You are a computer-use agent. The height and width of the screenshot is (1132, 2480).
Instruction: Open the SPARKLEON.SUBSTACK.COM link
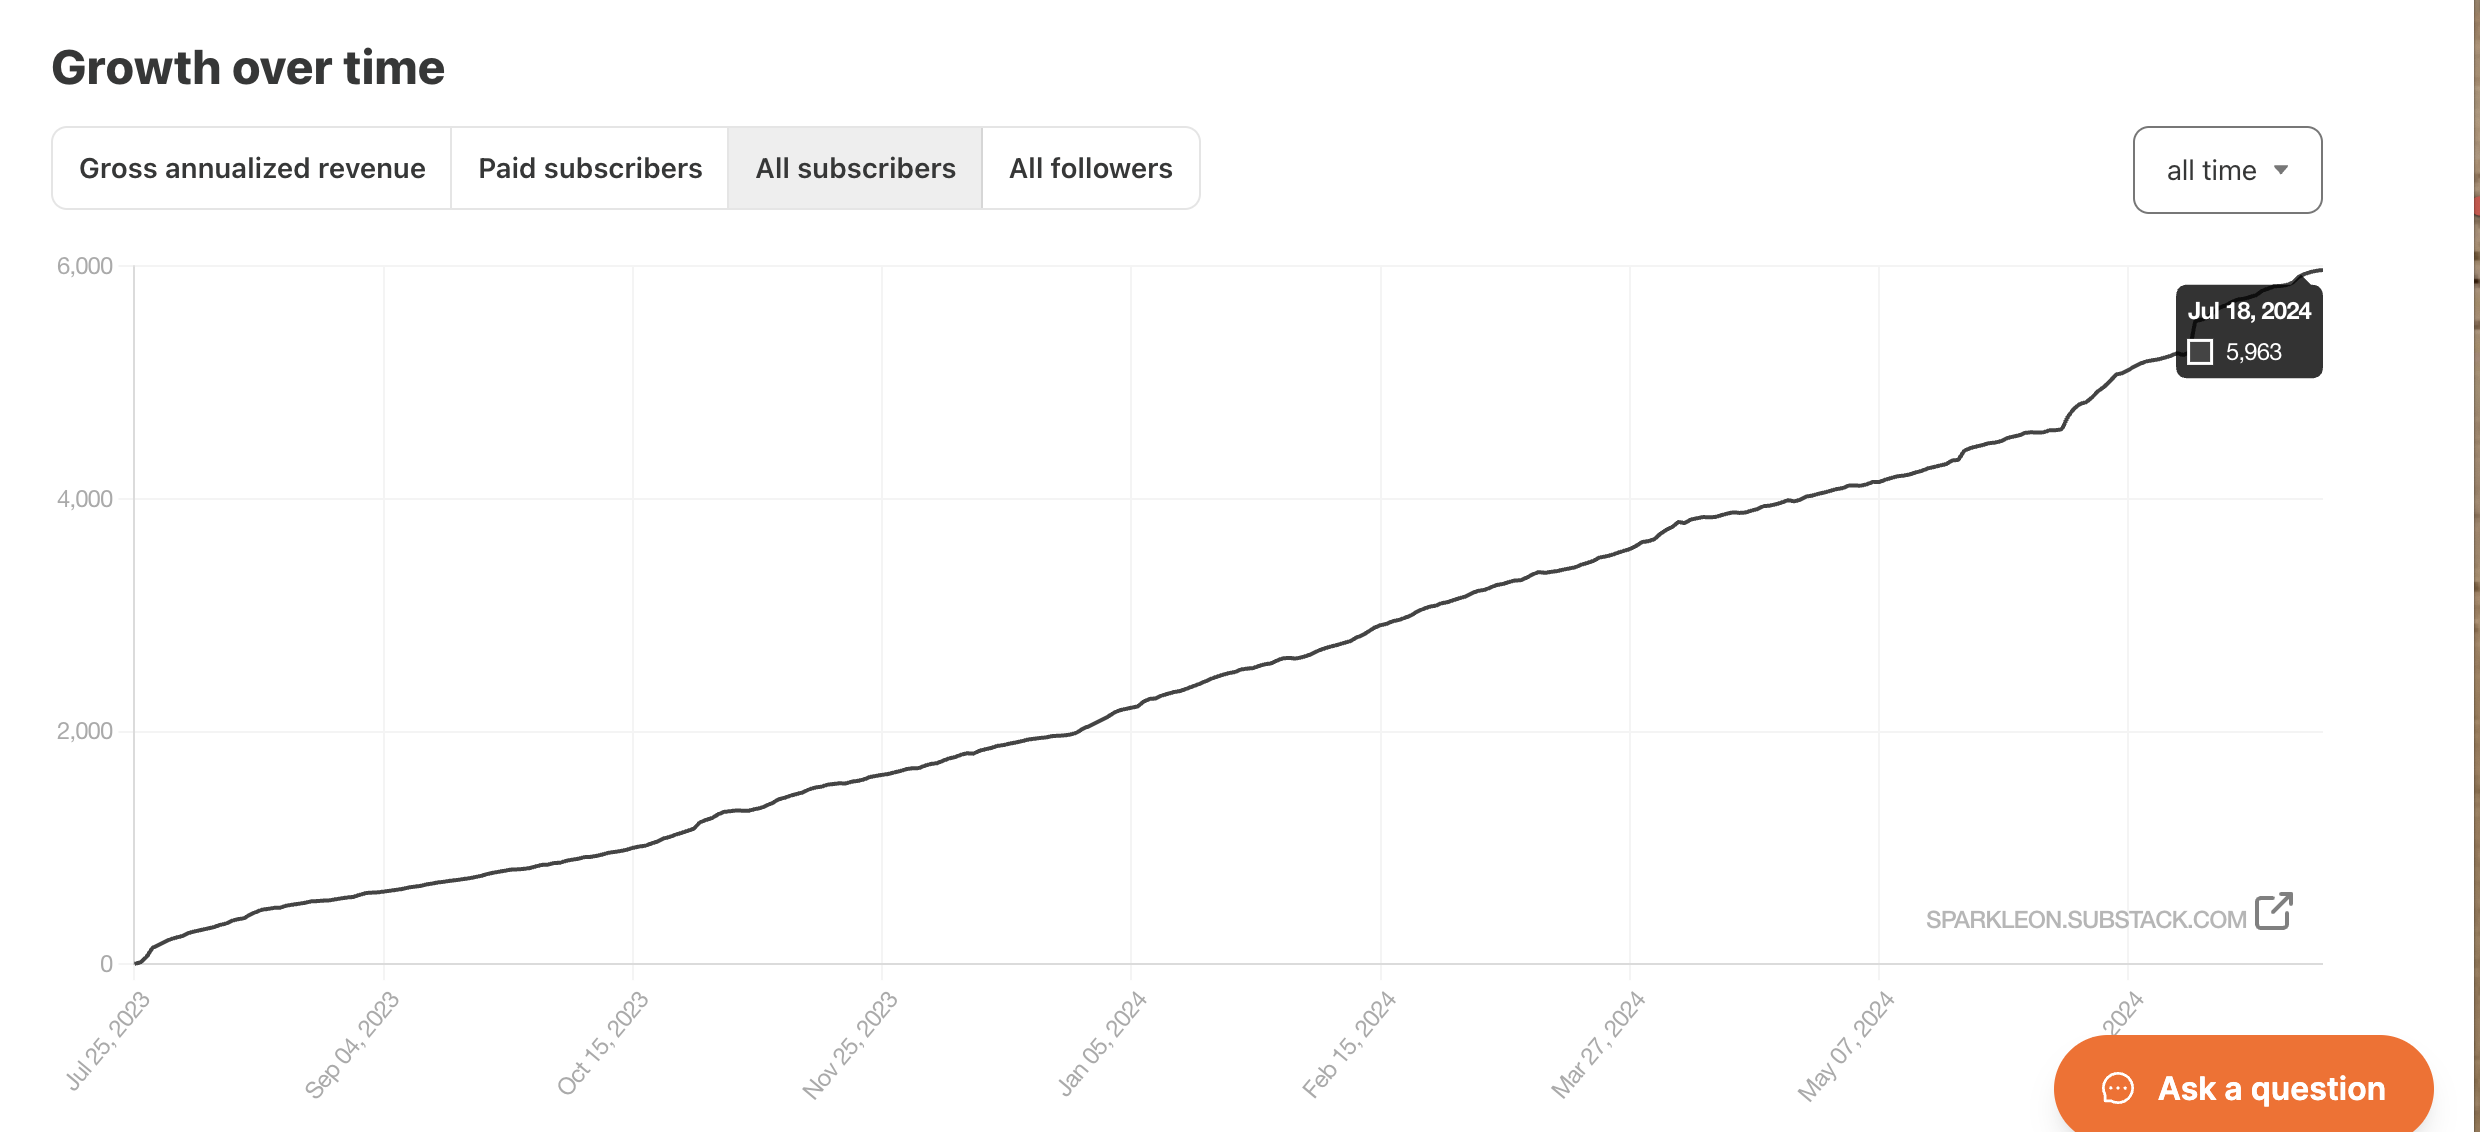(x=2085, y=920)
